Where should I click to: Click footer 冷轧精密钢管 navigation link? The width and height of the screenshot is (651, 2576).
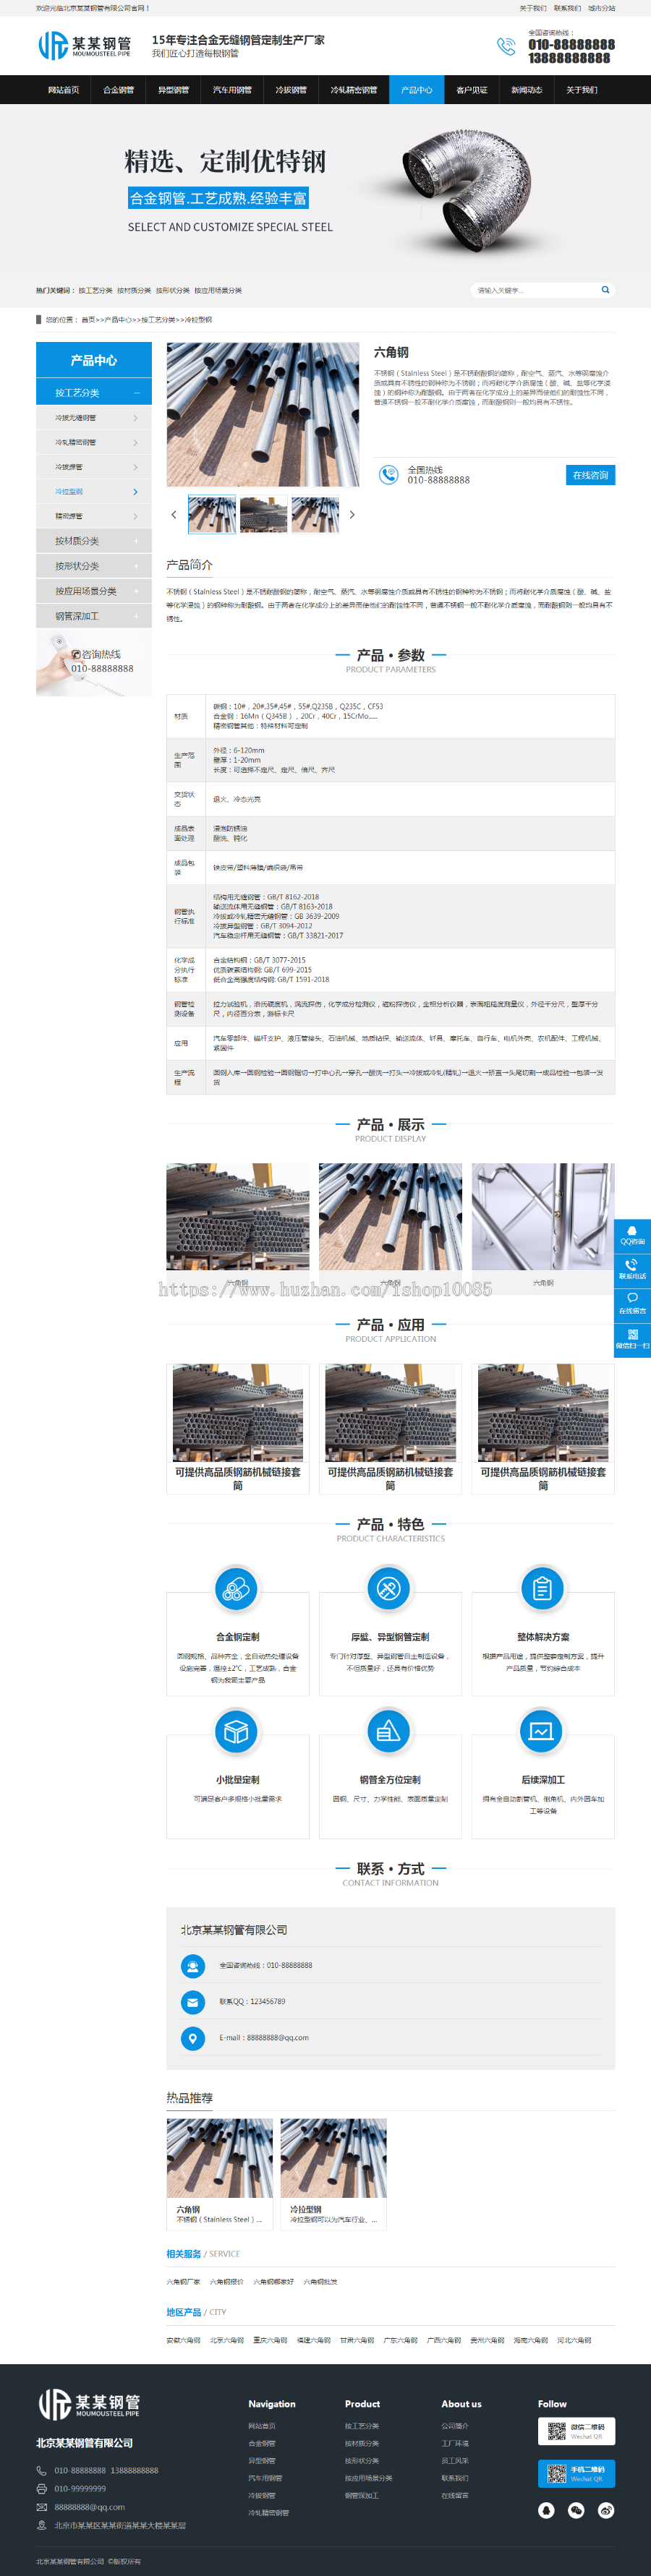pyautogui.click(x=268, y=2512)
